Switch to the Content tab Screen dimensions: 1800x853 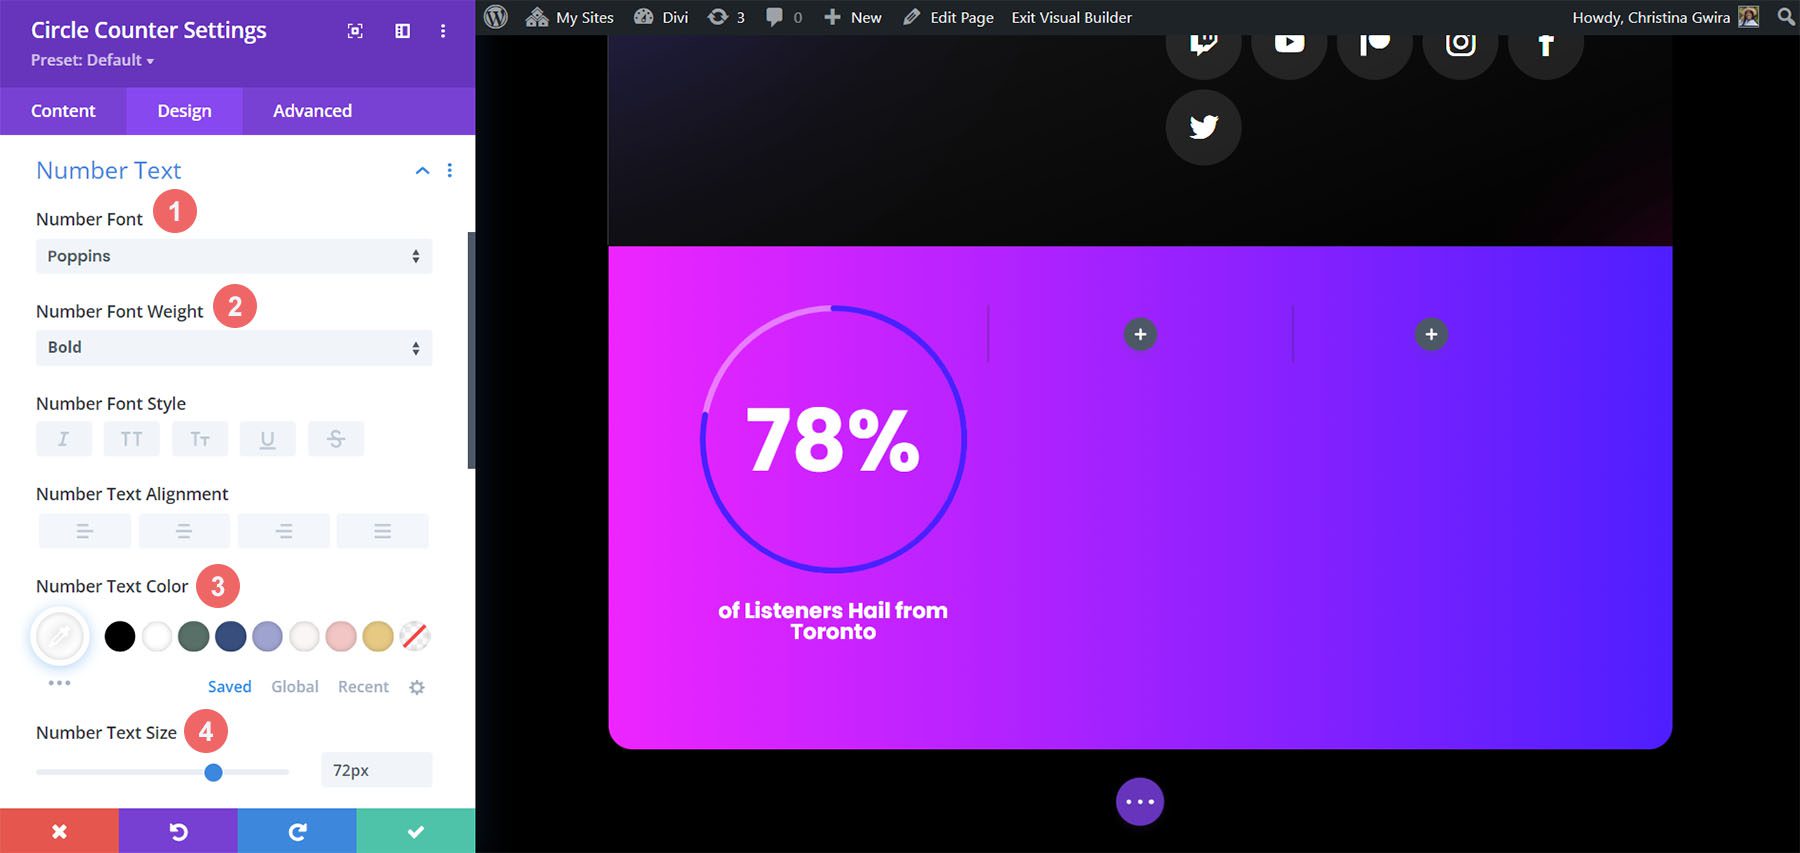click(63, 111)
